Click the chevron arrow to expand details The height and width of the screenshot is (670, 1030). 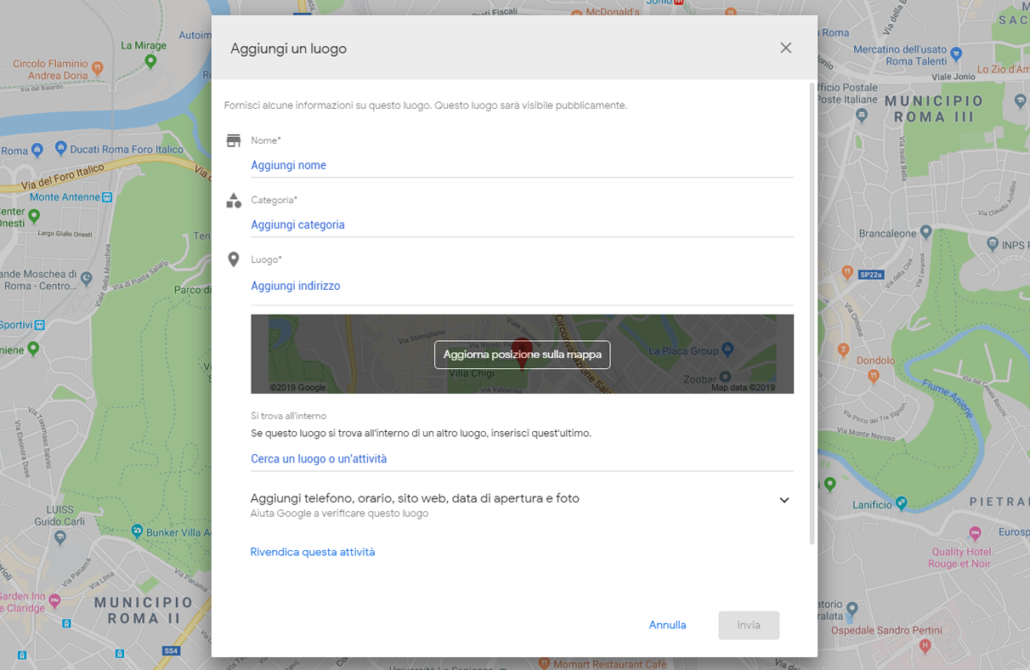784,500
